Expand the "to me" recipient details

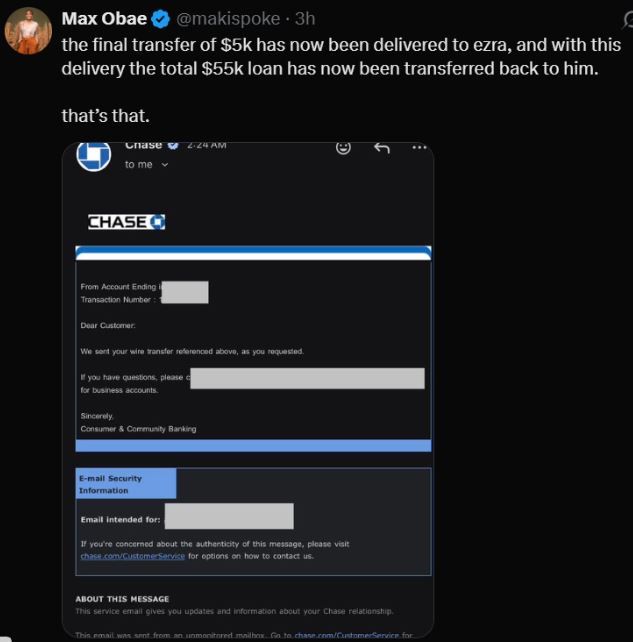pyautogui.click(x=146, y=165)
